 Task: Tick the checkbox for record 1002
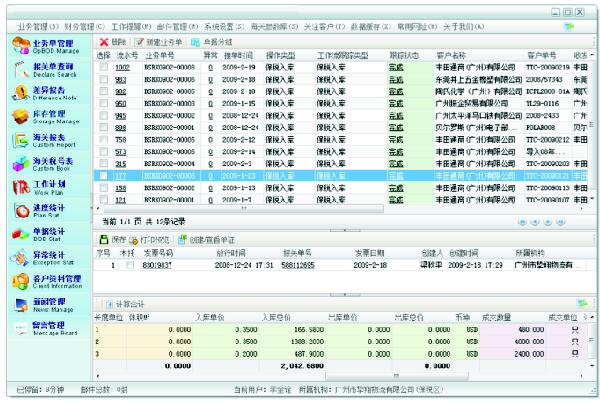[105, 66]
